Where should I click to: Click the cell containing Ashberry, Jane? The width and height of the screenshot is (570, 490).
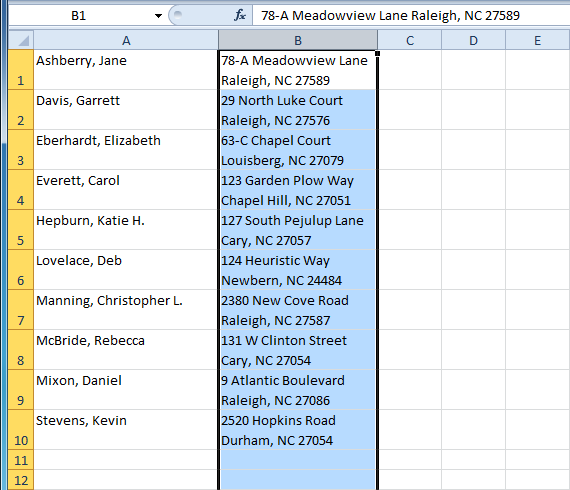(x=126, y=70)
